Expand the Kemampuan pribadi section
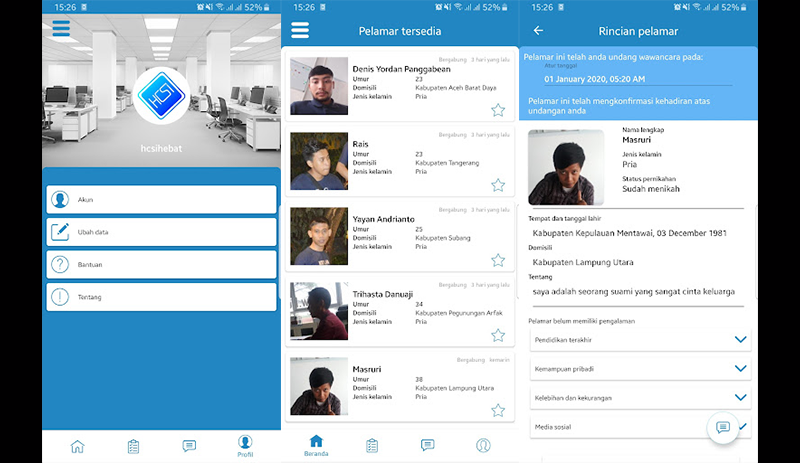Viewport: 800px width, 463px height. [x=740, y=369]
